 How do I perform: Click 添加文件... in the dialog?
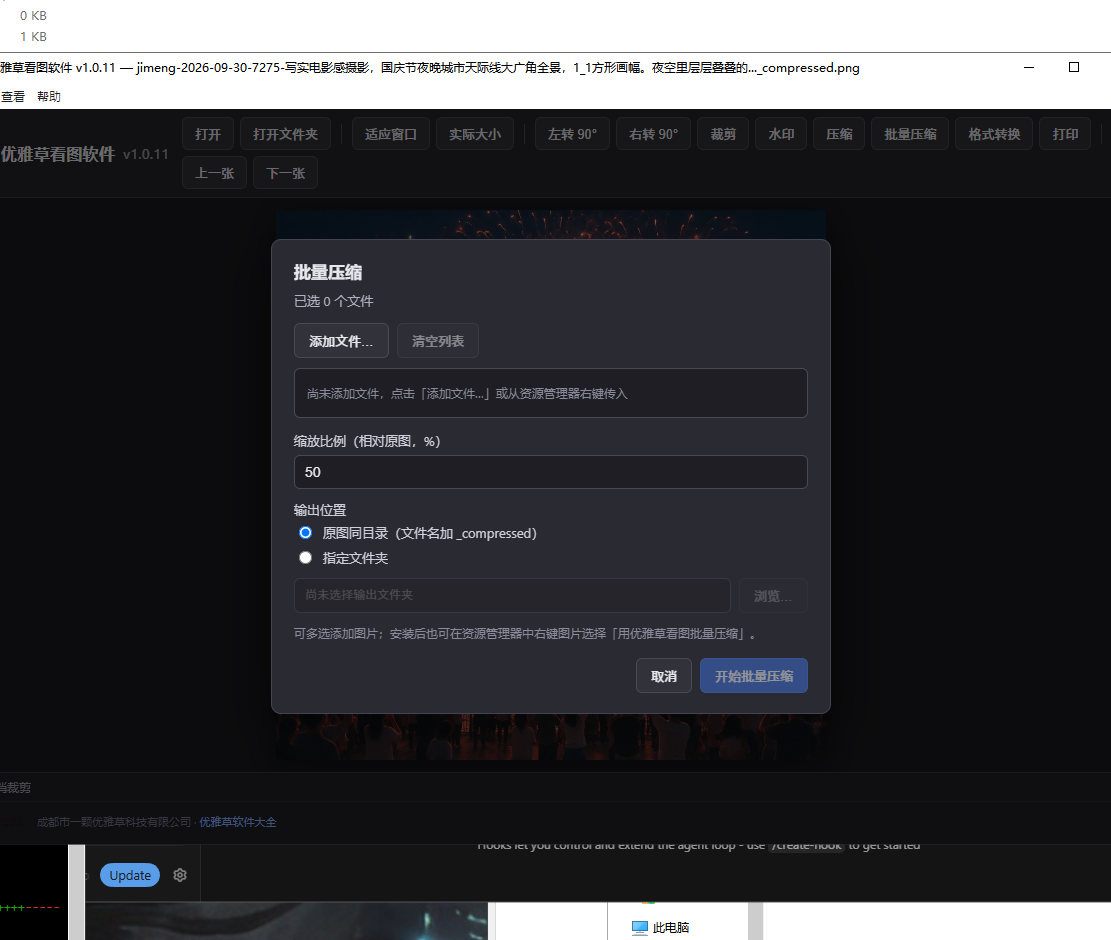click(x=341, y=341)
